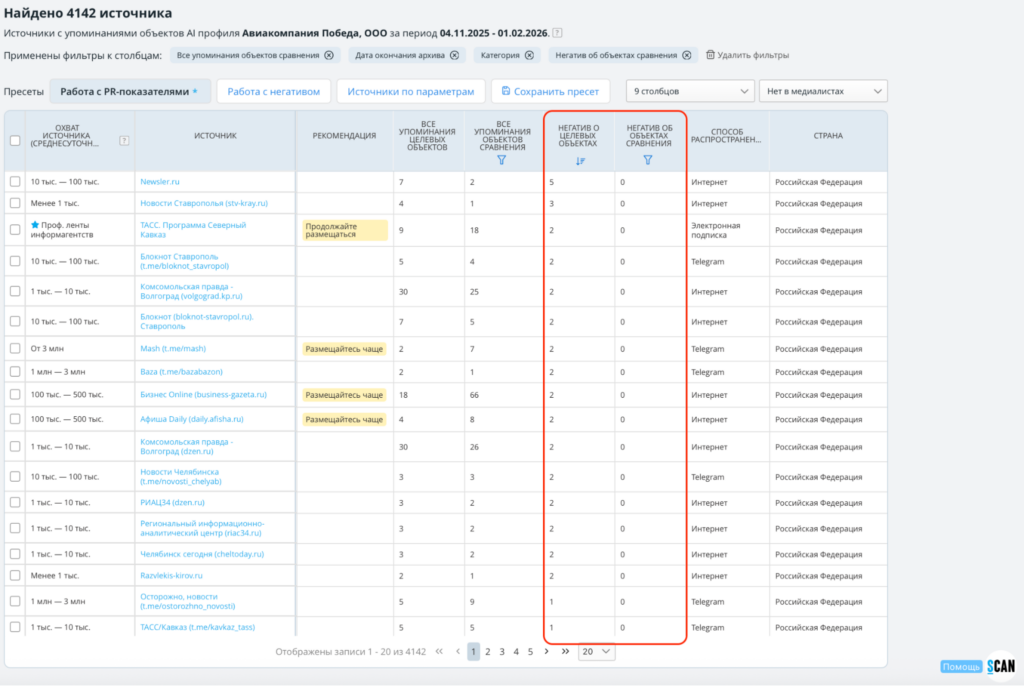Image resolution: width=1024 pixels, height=686 pixels.
Task: Click the SCAN logo in the bottom right corner
Action: click(x=1000, y=668)
